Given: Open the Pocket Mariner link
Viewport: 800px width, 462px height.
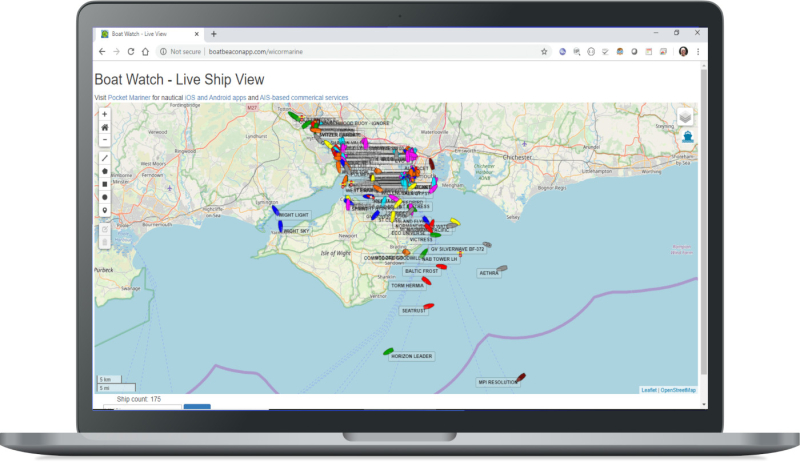Looking at the screenshot, I should [129, 97].
